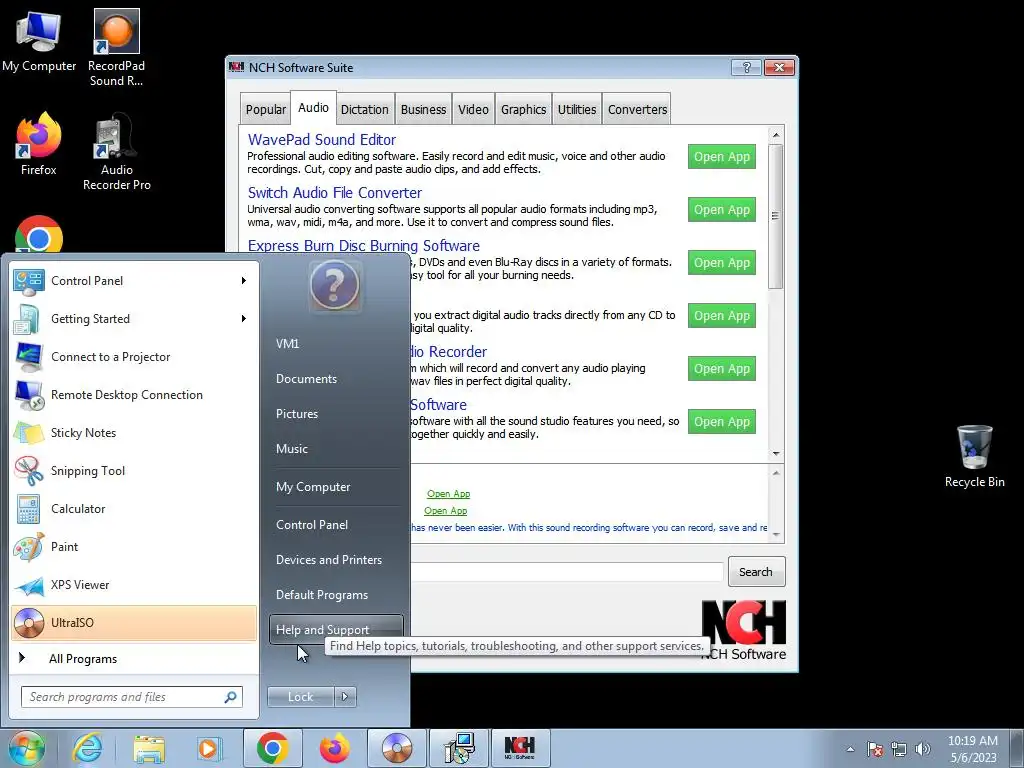This screenshot has height=768, width=1024.
Task: Click the user account picture in the Start menu
Action: pos(334,285)
